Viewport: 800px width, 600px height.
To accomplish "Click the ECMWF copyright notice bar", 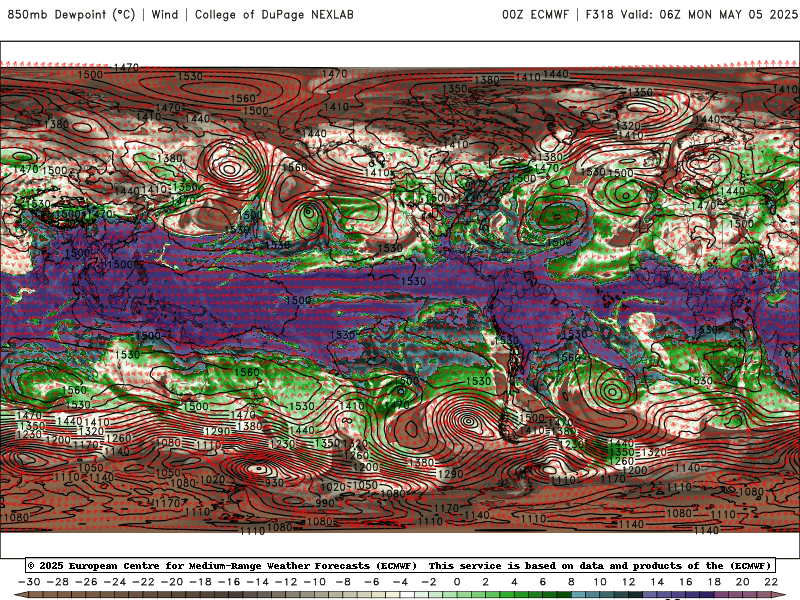I will (400, 565).
